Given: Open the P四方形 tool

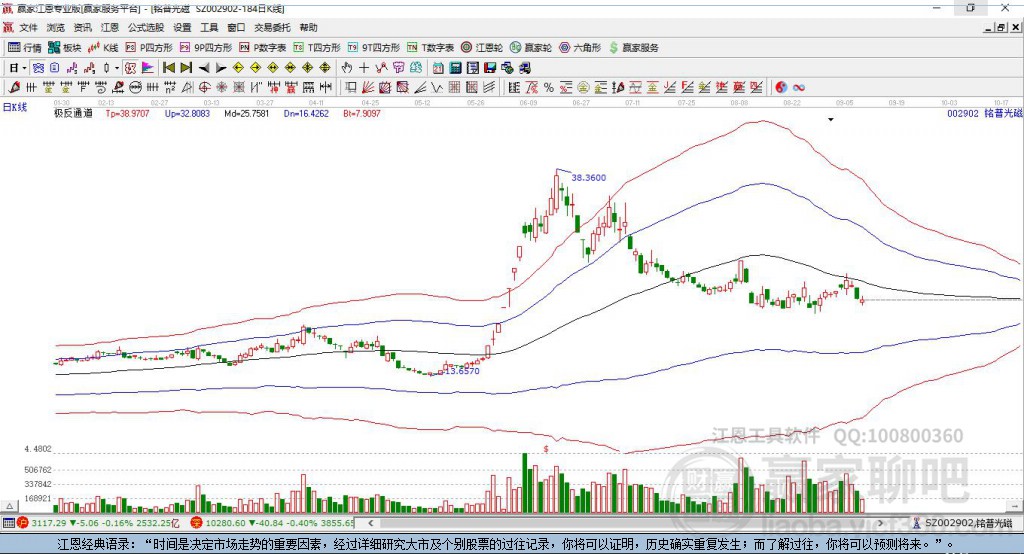Looking at the screenshot, I should (x=149, y=48).
